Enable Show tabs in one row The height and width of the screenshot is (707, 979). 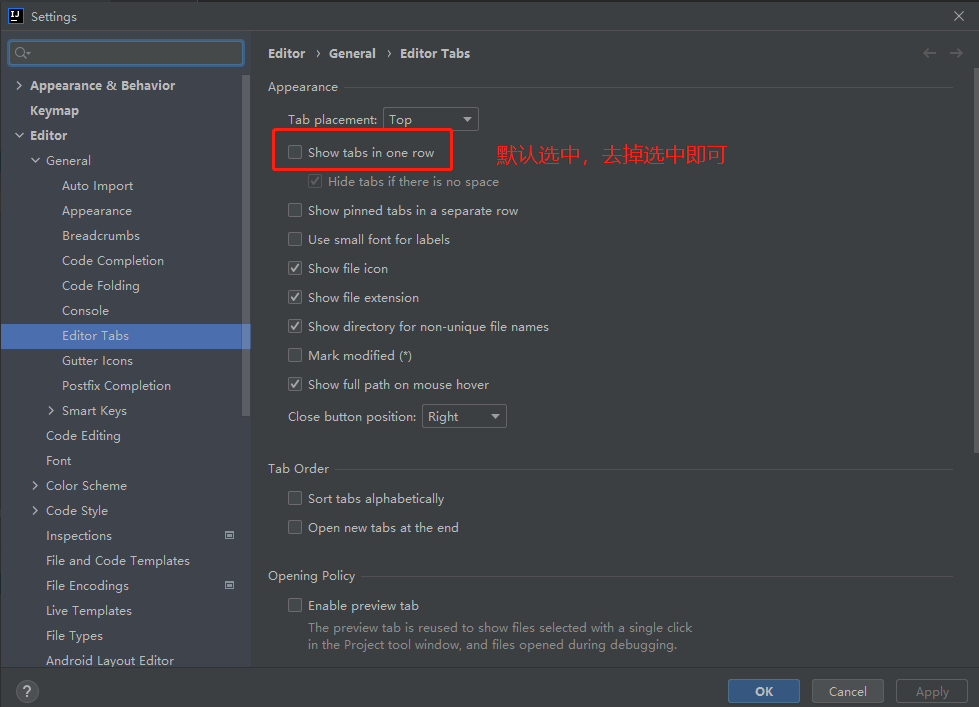click(x=295, y=153)
